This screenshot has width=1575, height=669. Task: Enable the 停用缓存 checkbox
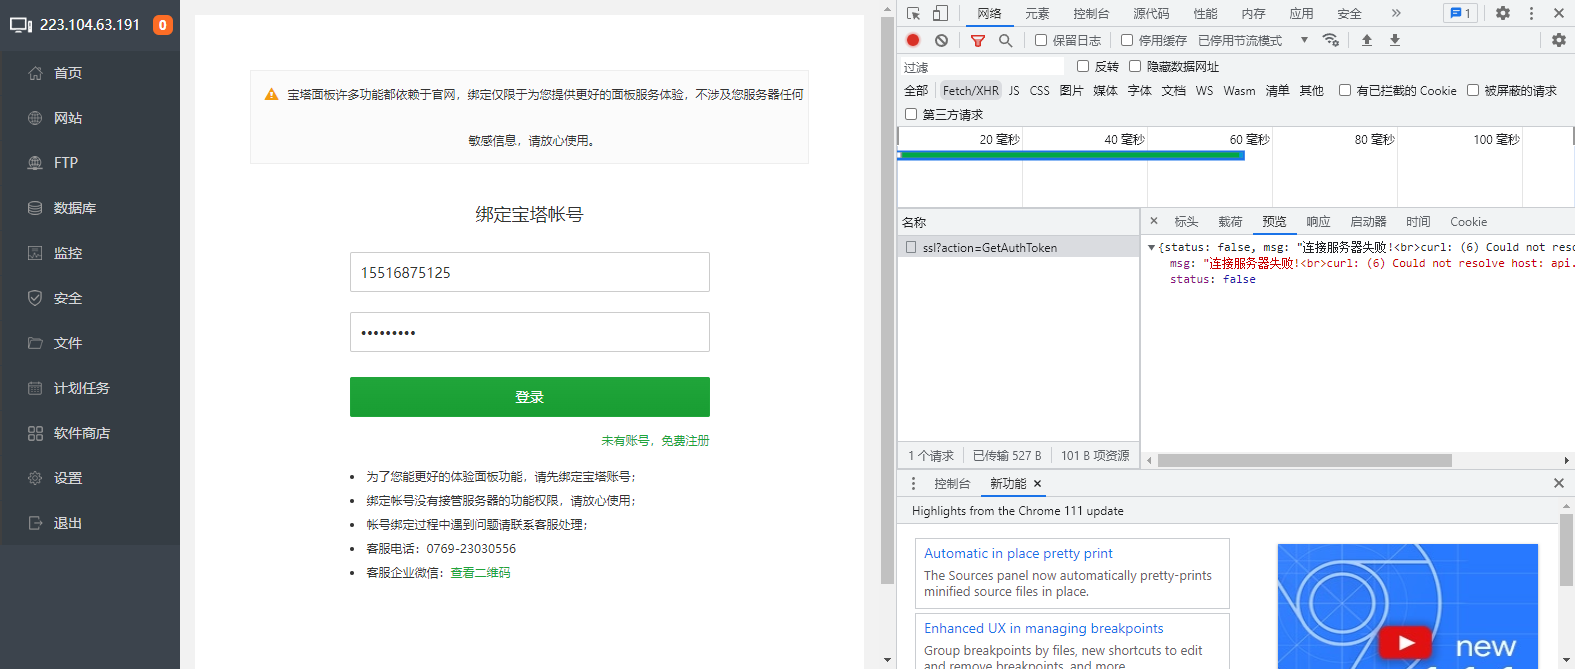click(x=1127, y=40)
